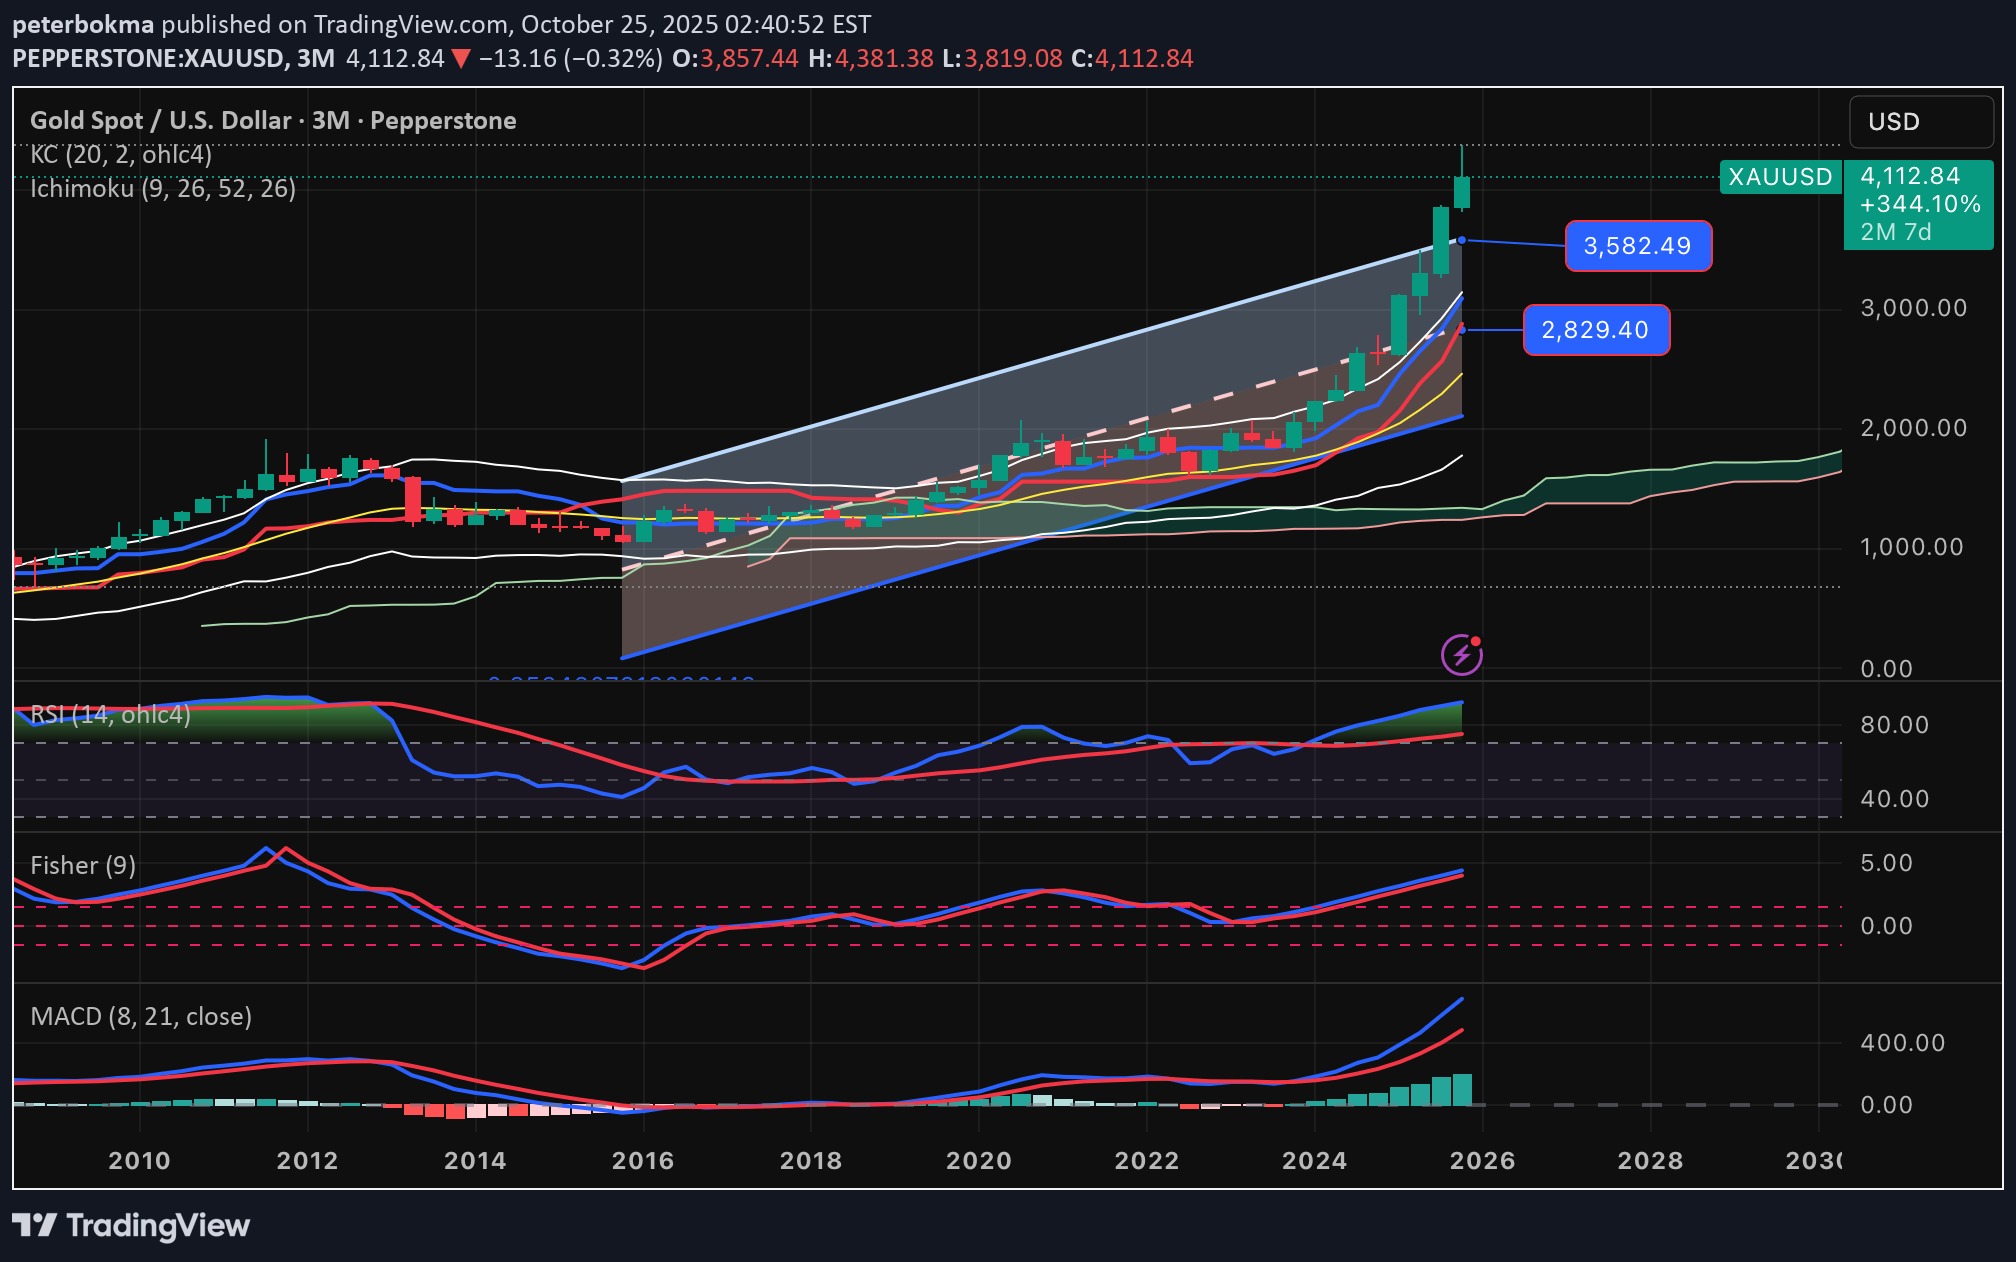Click the 3,582.49 price callout label
This screenshot has height=1262, width=2016.
pyautogui.click(x=1638, y=246)
